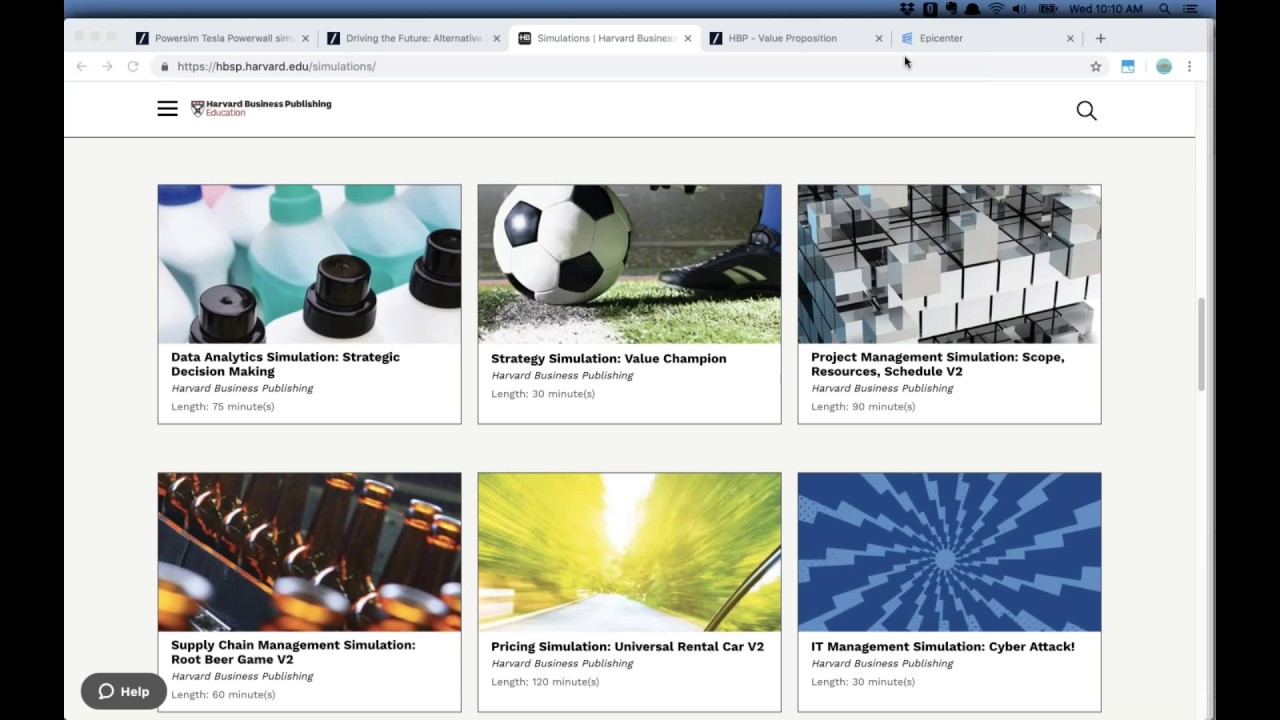Image resolution: width=1280 pixels, height=720 pixels.
Task: Go forward in browser history
Action: pyautogui.click(x=107, y=66)
